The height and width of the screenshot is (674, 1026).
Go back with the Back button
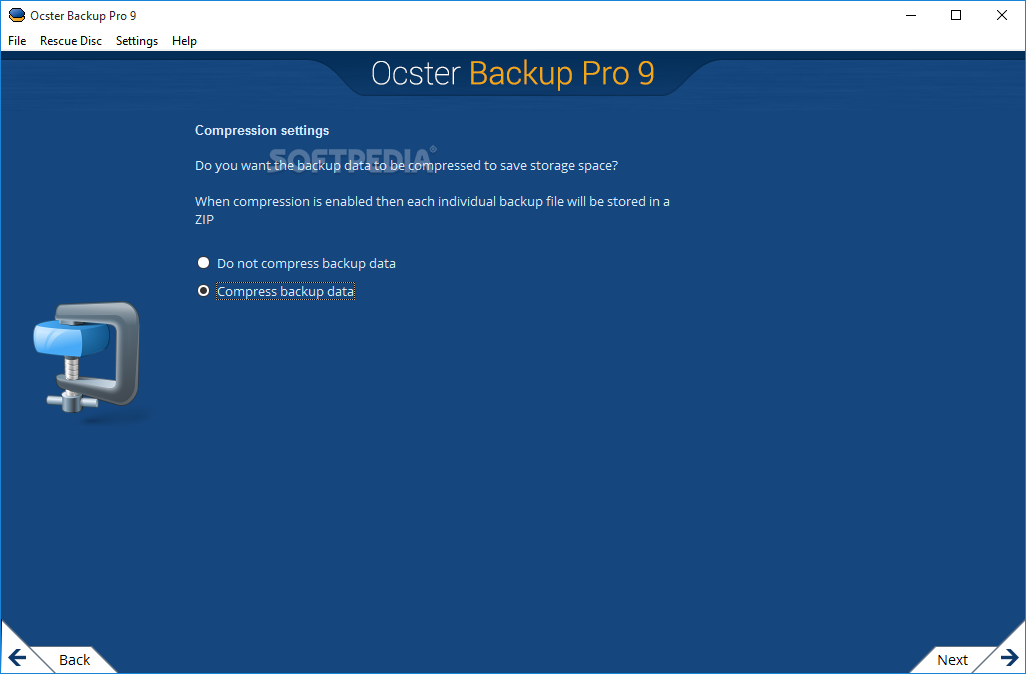coord(75,660)
